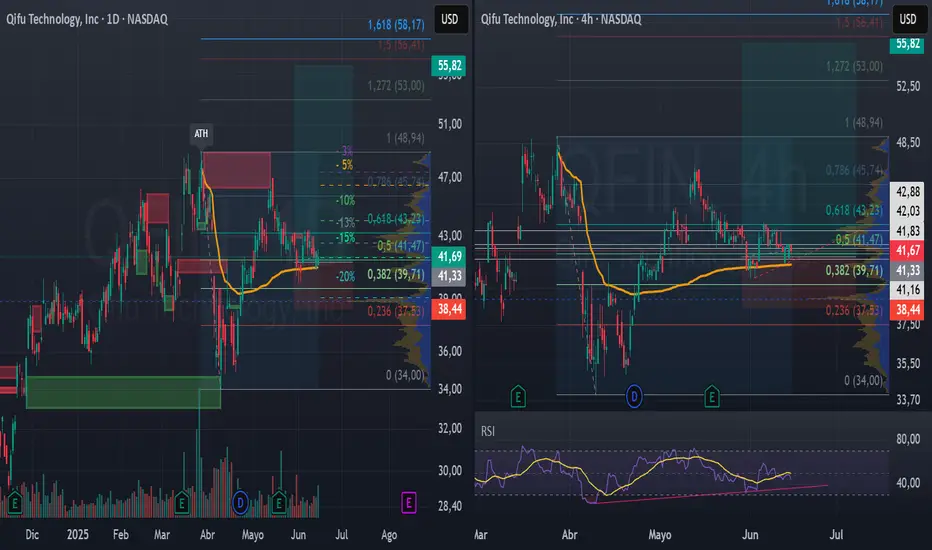The image size is (932, 550).
Task: Click the Qifu Technology 1D NASDAQ chart title
Action: pos(87,19)
